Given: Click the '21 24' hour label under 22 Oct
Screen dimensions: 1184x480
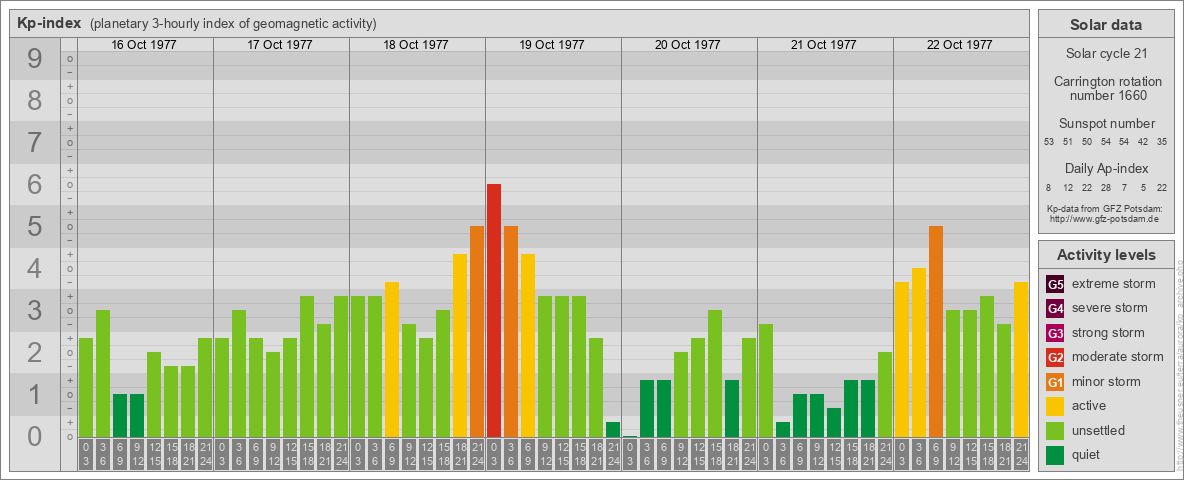Looking at the screenshot, I should pos(1021,455).
